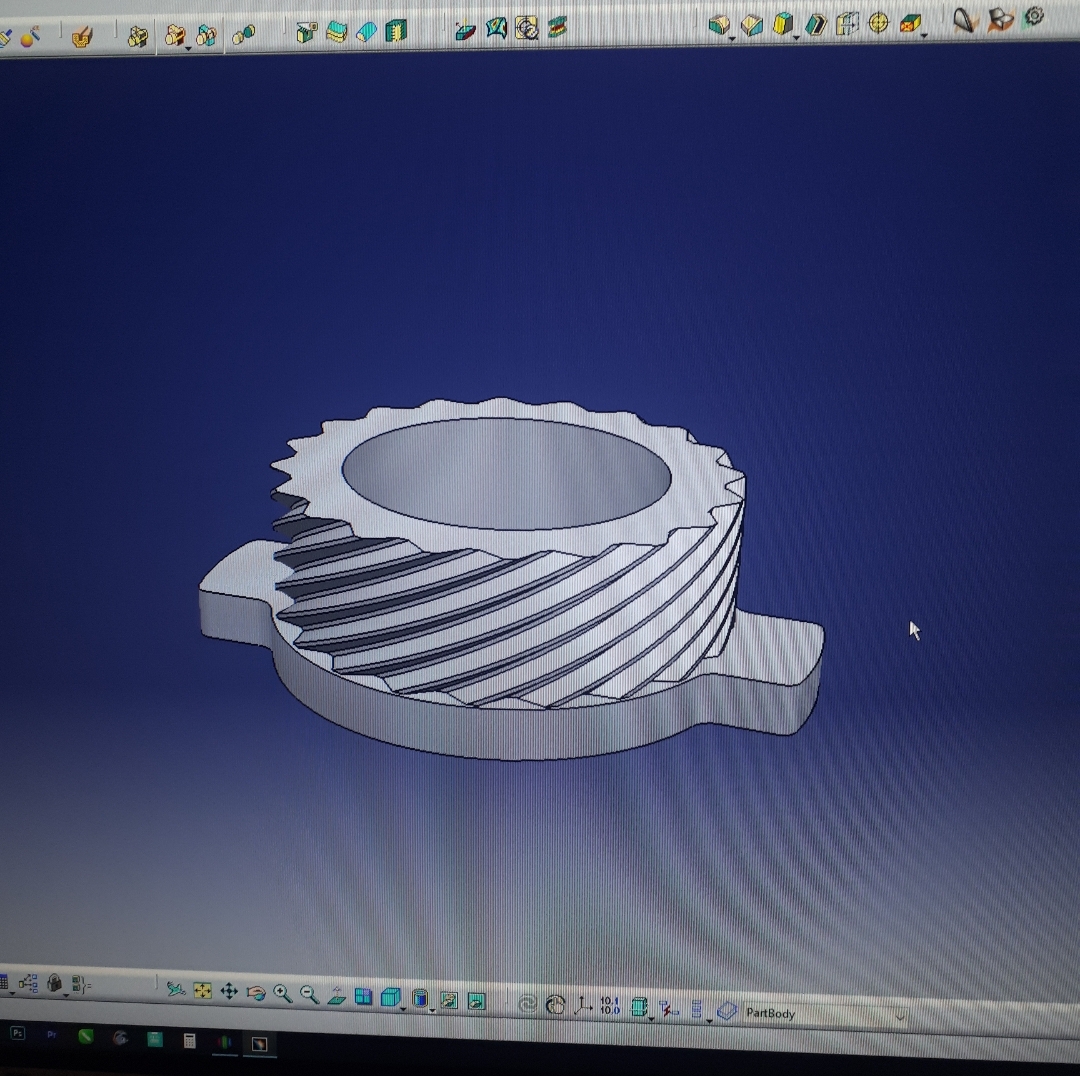
Task: Select the Split surface-based feature icon
Action: pyautogui.click(x=306, y=32)
